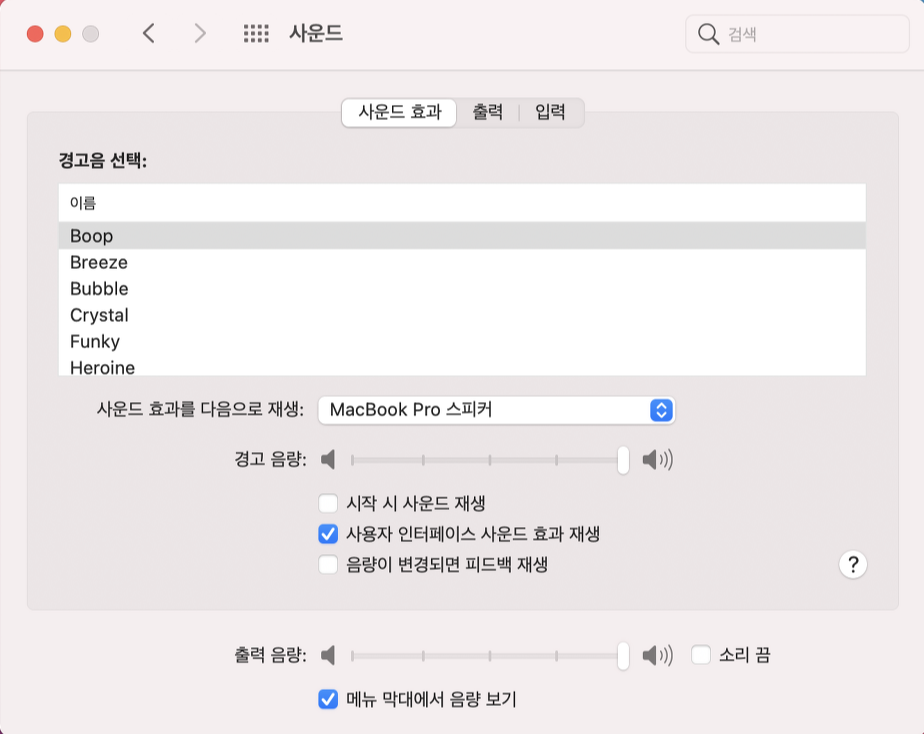Viewport: 924px width, 734px height.
Task: Switch to the 사운드 효과 tab
Action: pyautogui.click(x=399, y=112)
